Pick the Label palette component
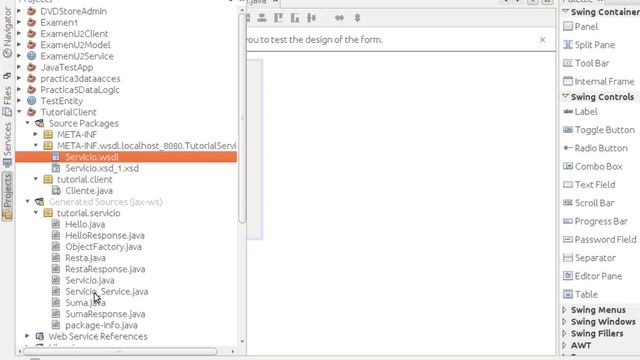Screen dimensions: 640x360 [580, 111]
